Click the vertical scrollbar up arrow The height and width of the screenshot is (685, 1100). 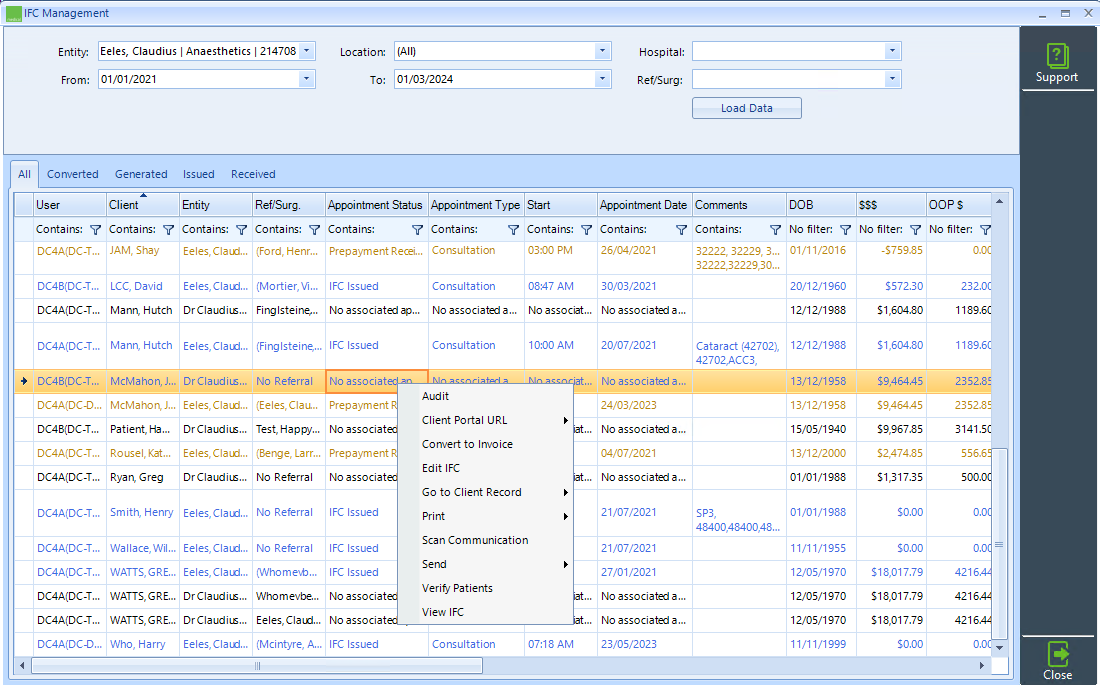click(x=1000, y=201)
